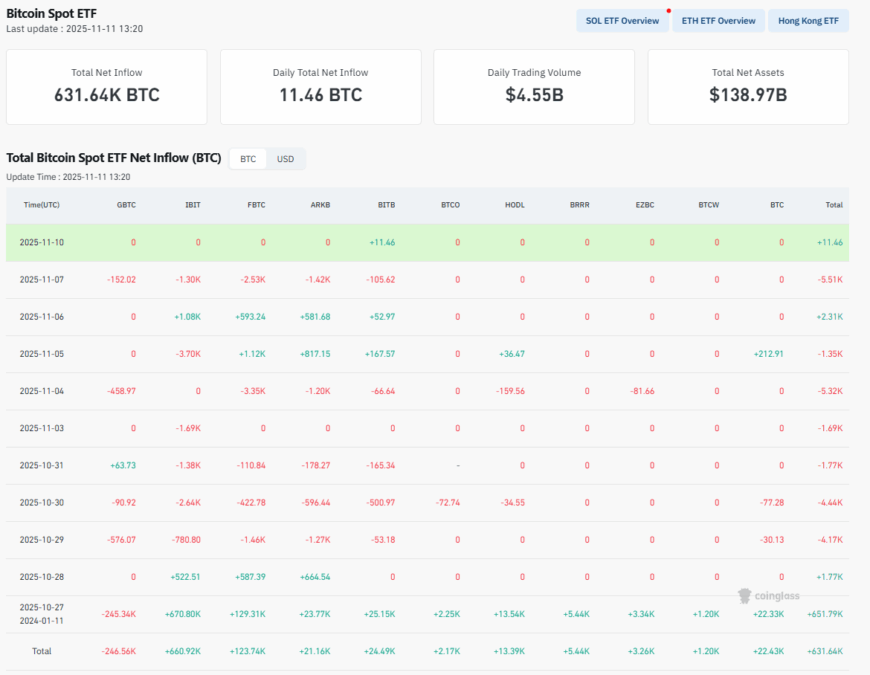This screenshot has width=870, height=675.
Task: Click the Daily Trading Volume card
Action: 534,87
